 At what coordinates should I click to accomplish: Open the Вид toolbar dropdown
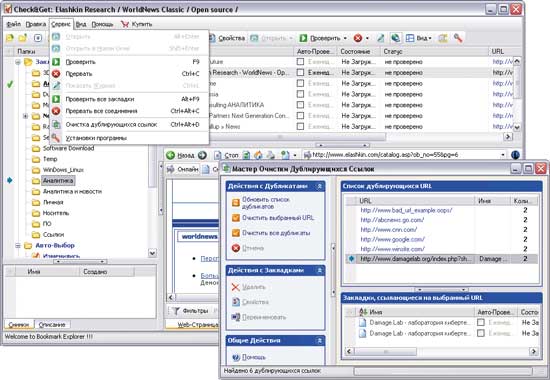point(430,38)
